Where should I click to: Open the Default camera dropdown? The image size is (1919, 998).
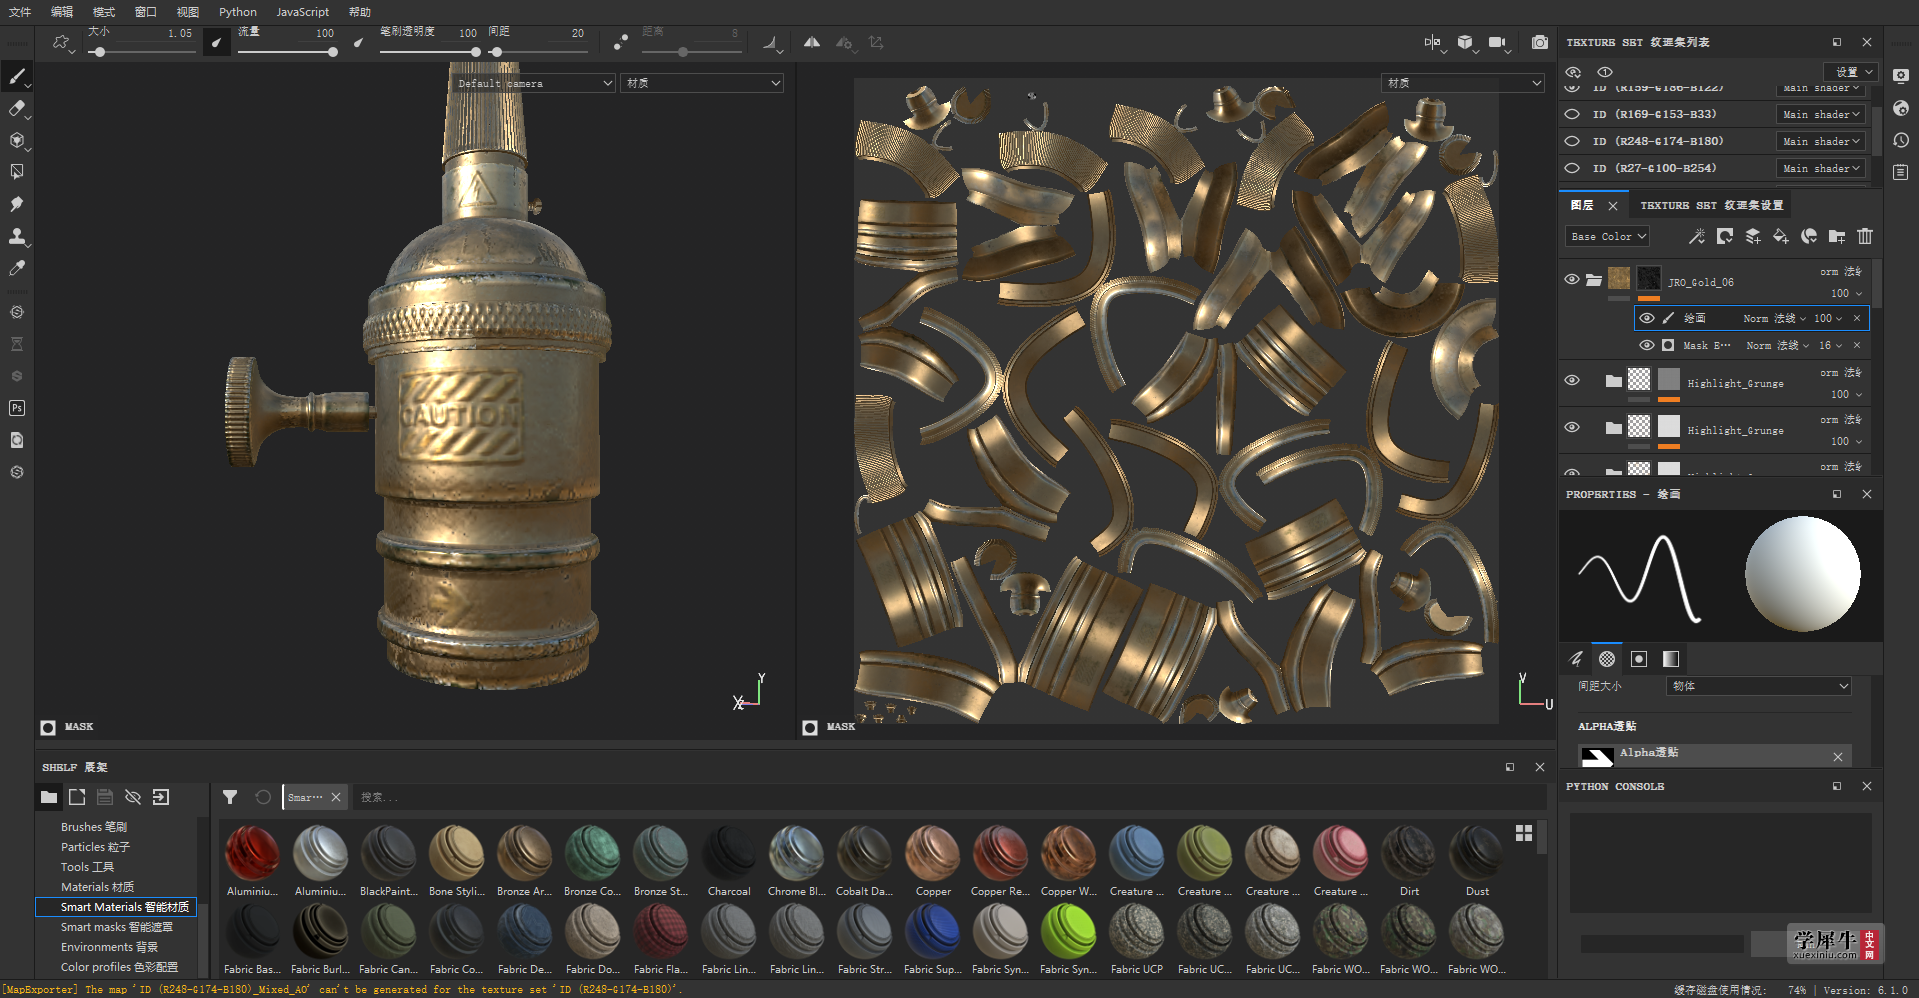(x=534, y=83)
